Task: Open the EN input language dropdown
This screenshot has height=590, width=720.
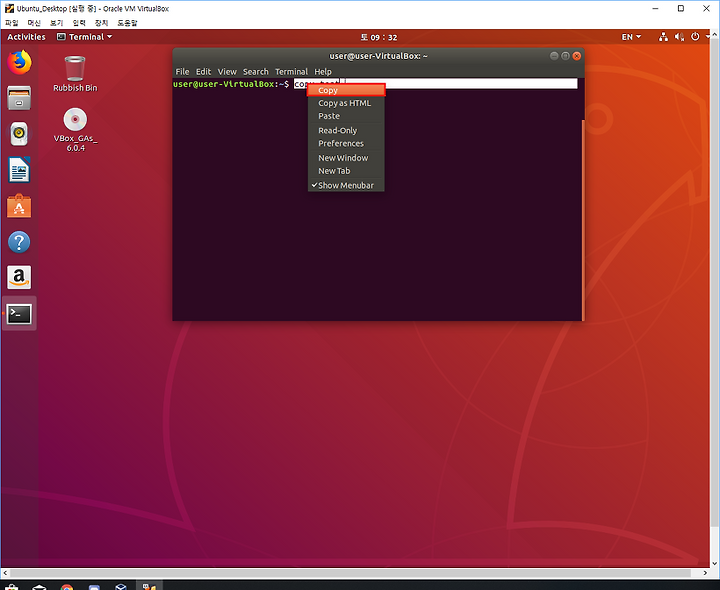Action: pos(631,37)
